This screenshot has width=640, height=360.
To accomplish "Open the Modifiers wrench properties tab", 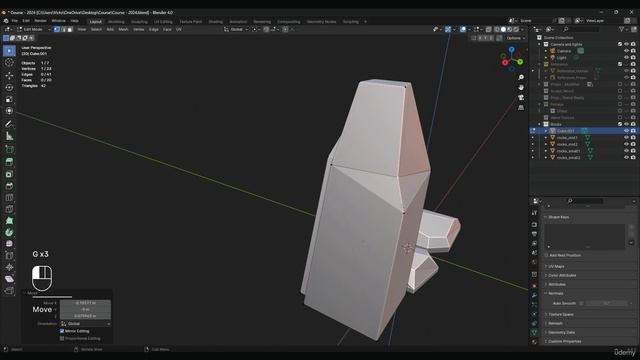I will point(534,294).
